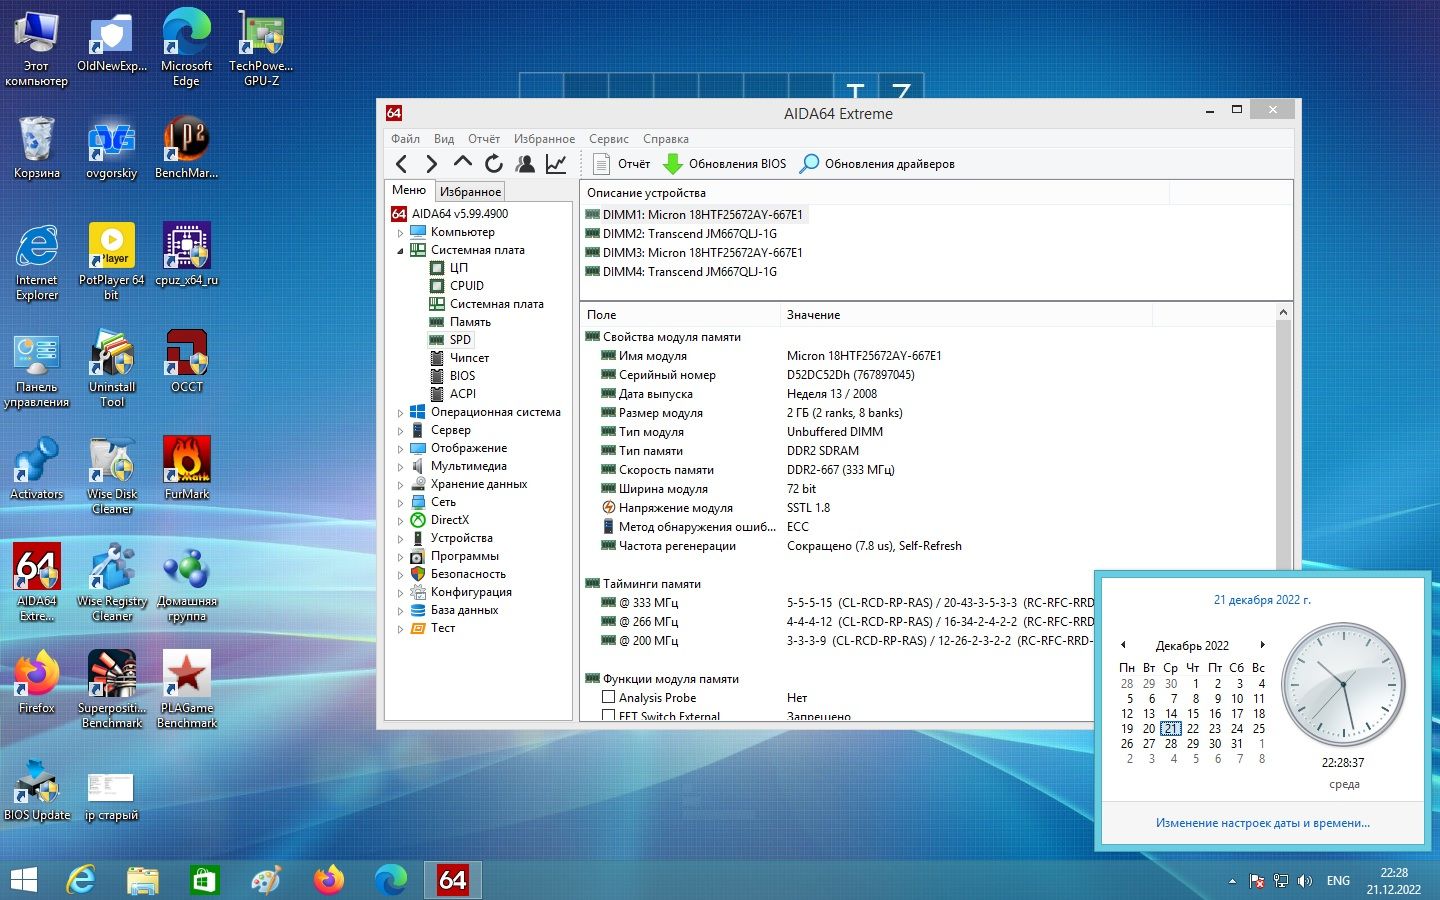Open the Windows Start button
This screenshot has height=900, width=1440.
[24, 880]
